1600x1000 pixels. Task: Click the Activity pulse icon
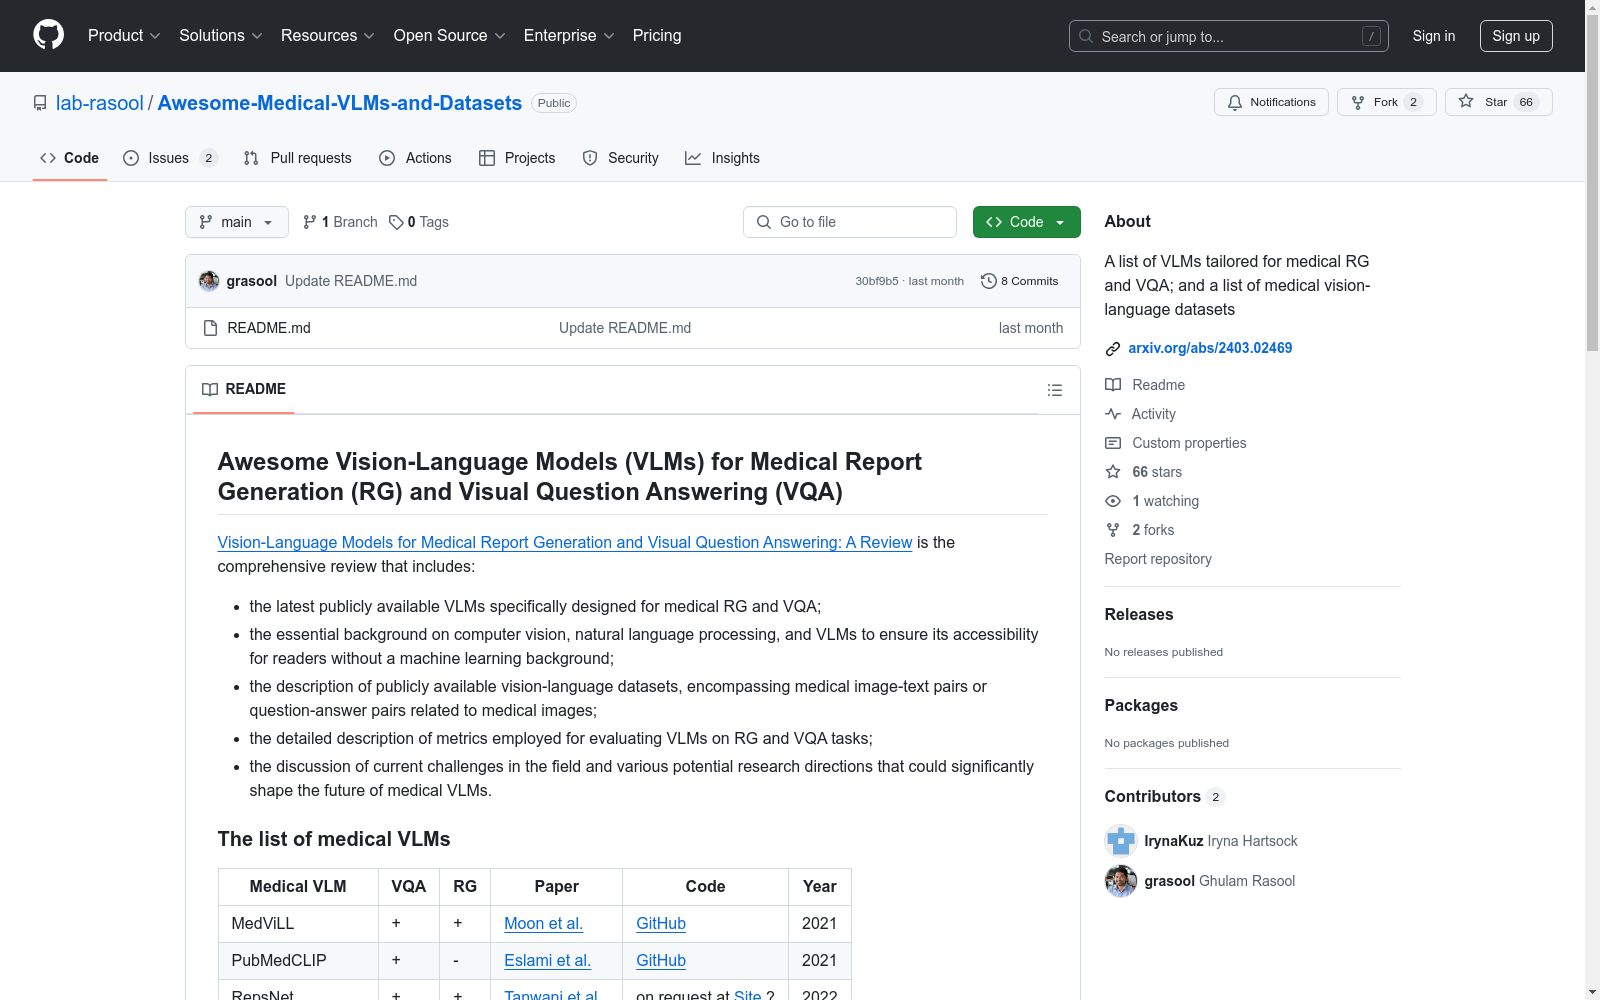pos(1113,414)
